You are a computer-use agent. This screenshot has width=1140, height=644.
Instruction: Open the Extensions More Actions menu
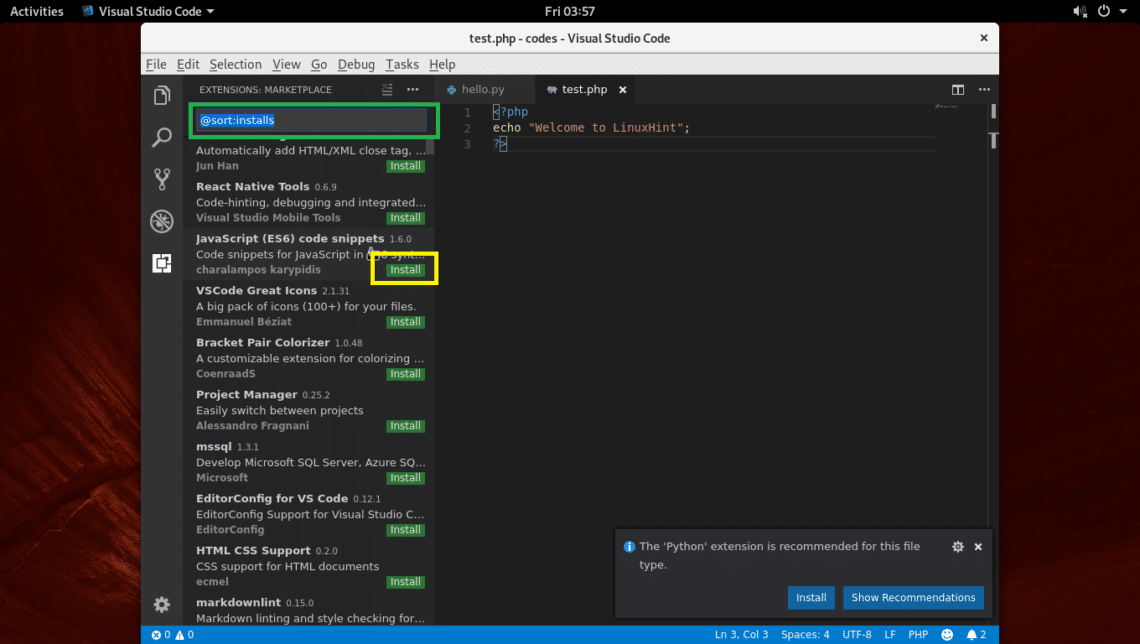point(412,89)
